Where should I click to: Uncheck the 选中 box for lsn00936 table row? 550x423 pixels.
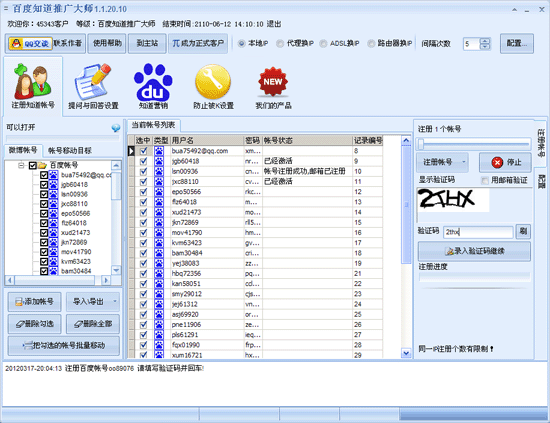(143, 171)
